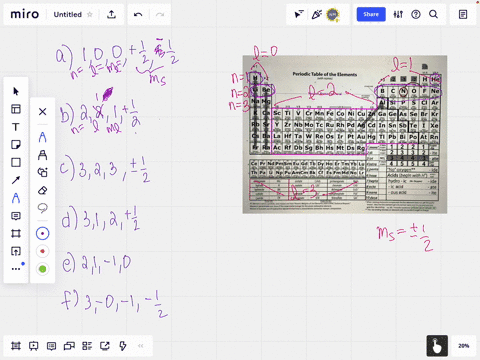Viewport: 480px width, 360px height.
Task: Choose the lasso selection tool
Action: click(42, 208)
